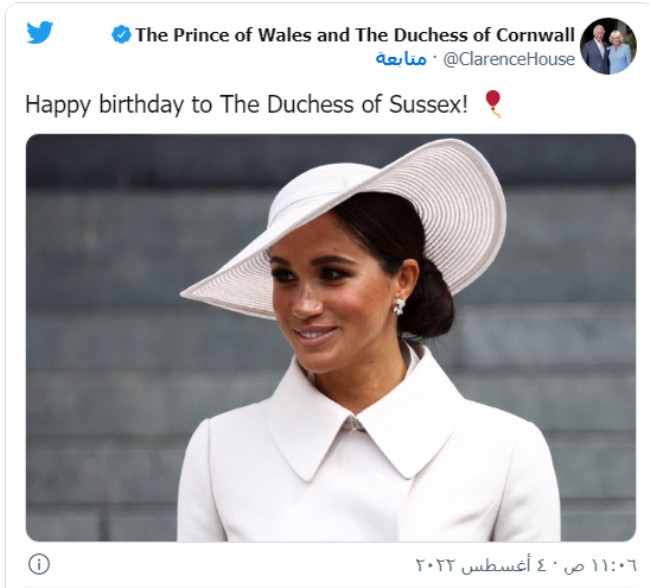Open the info icon below the photo
650x588 pixels.
[39, 564]
